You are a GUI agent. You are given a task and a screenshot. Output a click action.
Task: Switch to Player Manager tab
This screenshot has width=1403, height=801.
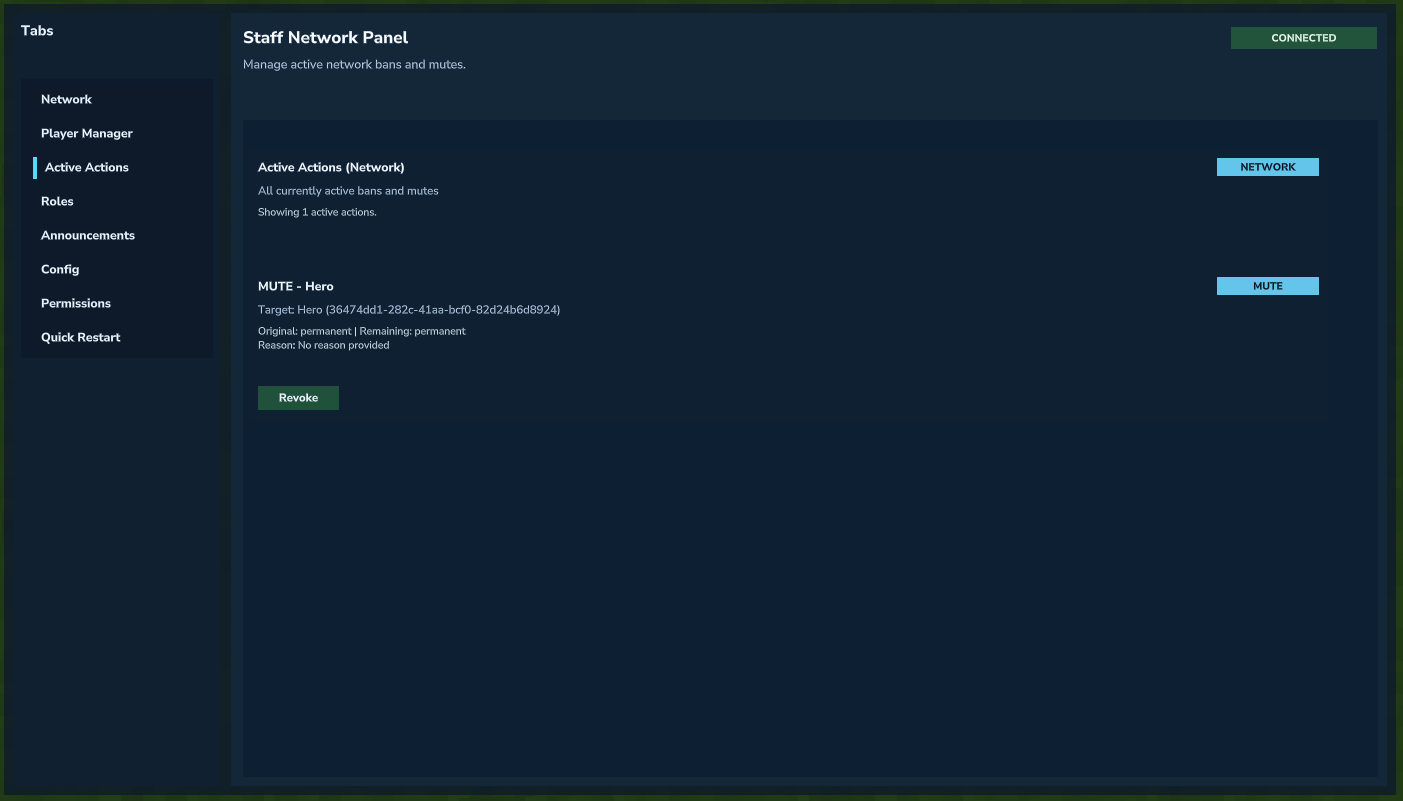[87, 133]
